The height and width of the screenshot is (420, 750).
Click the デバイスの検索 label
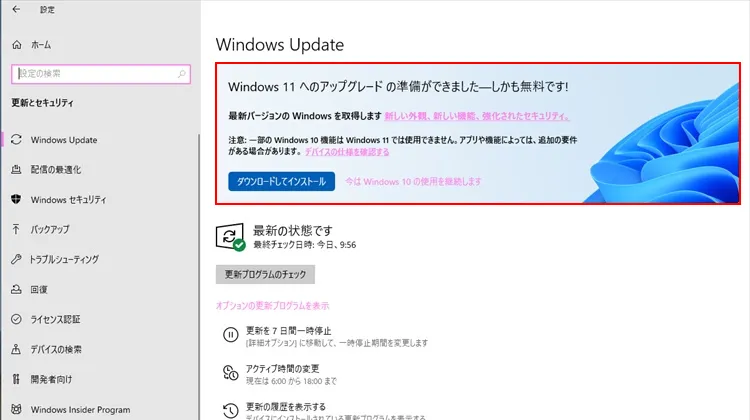click(x=56, y=350)
